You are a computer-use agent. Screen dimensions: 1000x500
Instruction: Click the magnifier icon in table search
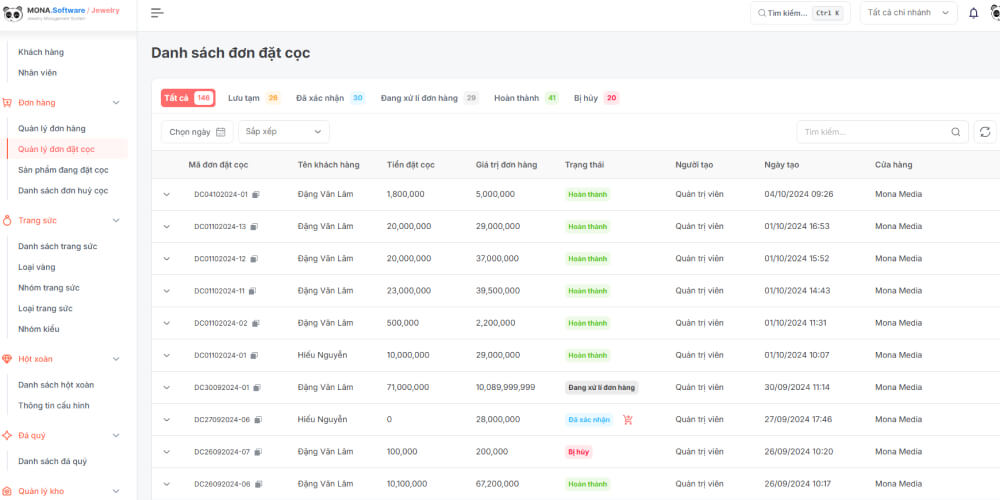pos(955,132)
